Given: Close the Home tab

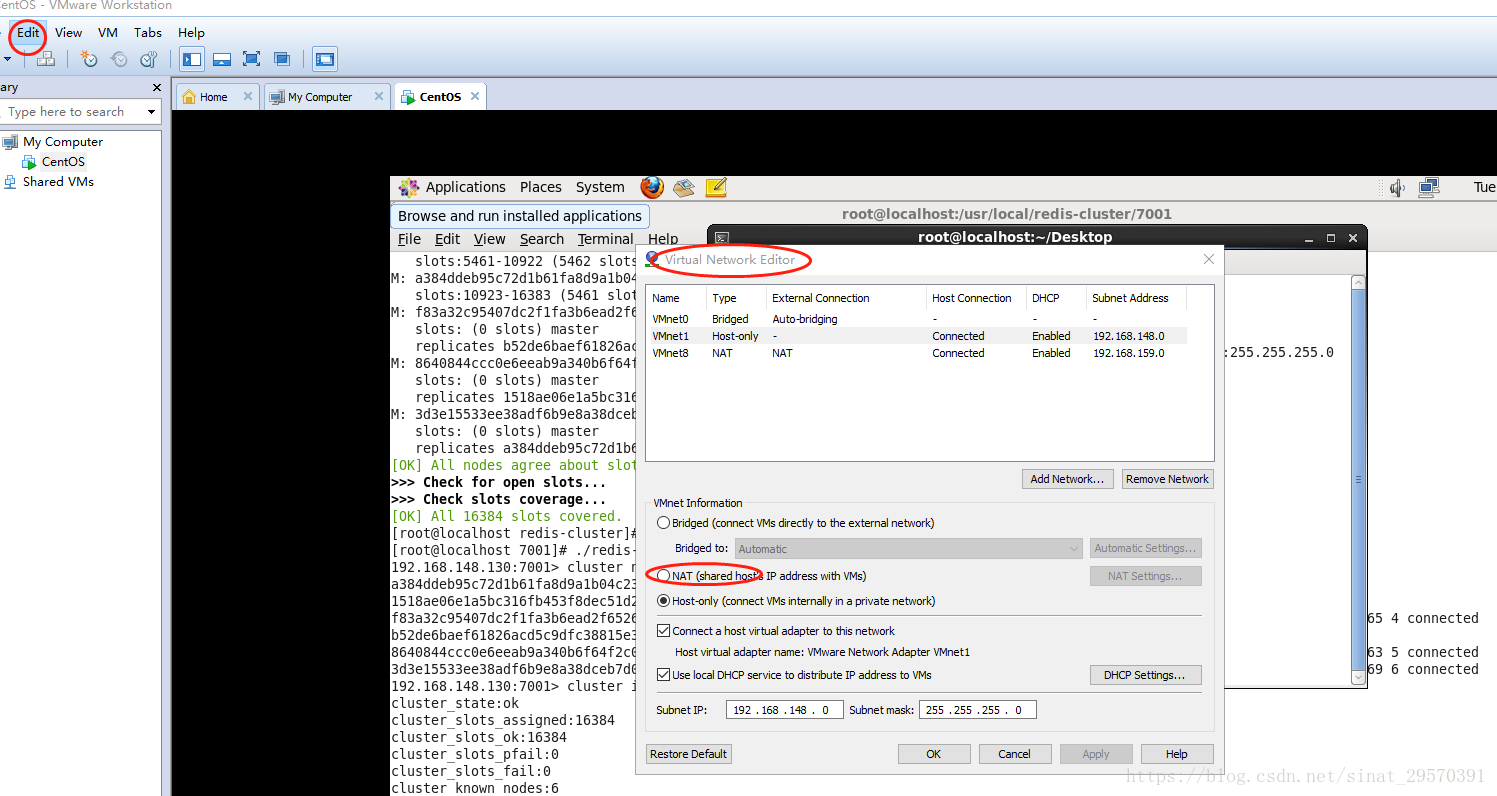Looking at the screenshot, I should [x=248, y=96].
